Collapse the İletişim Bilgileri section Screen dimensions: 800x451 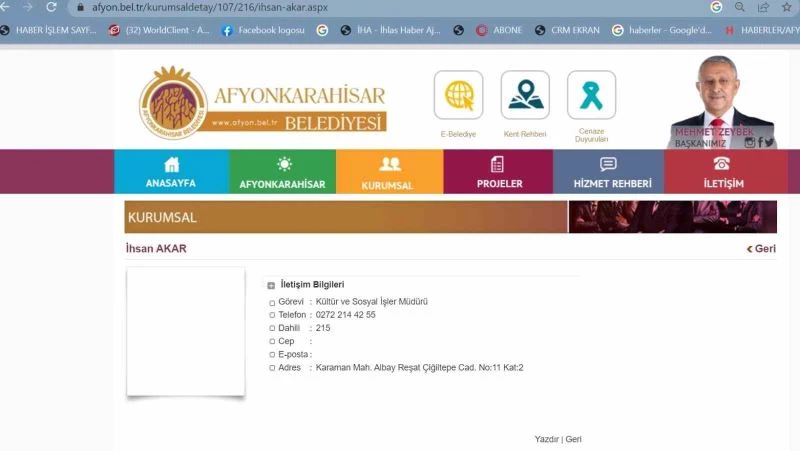pyautogui.click(x=271, y=285)
